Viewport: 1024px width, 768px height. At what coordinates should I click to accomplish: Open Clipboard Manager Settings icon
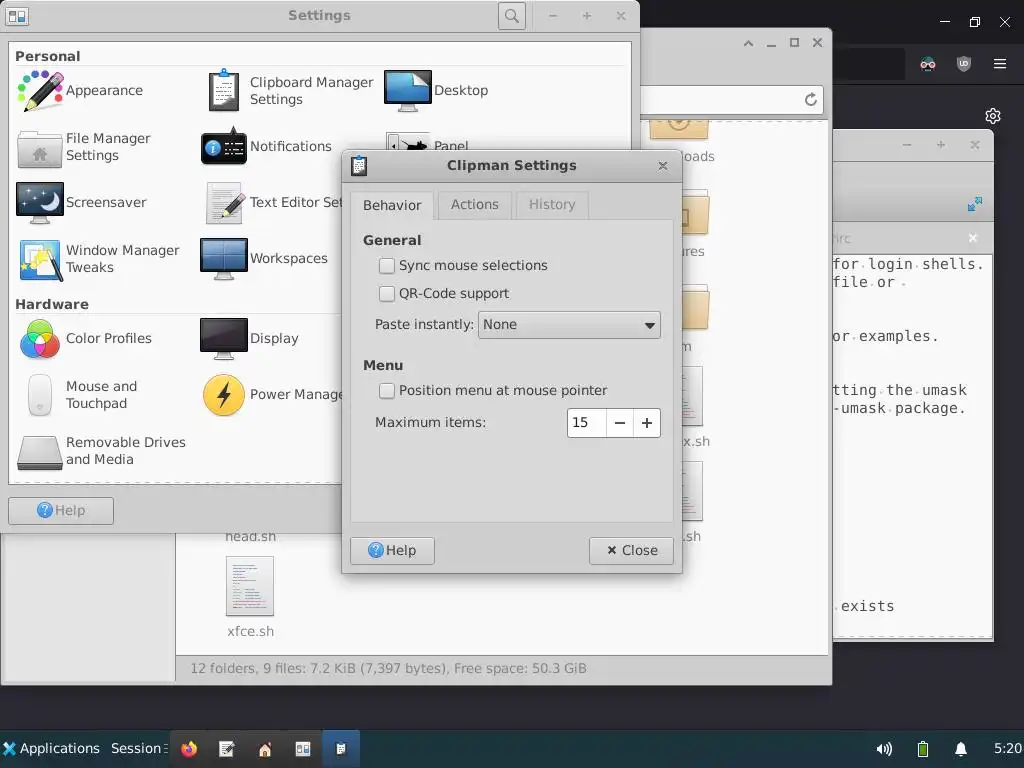[x=223, y=91]
